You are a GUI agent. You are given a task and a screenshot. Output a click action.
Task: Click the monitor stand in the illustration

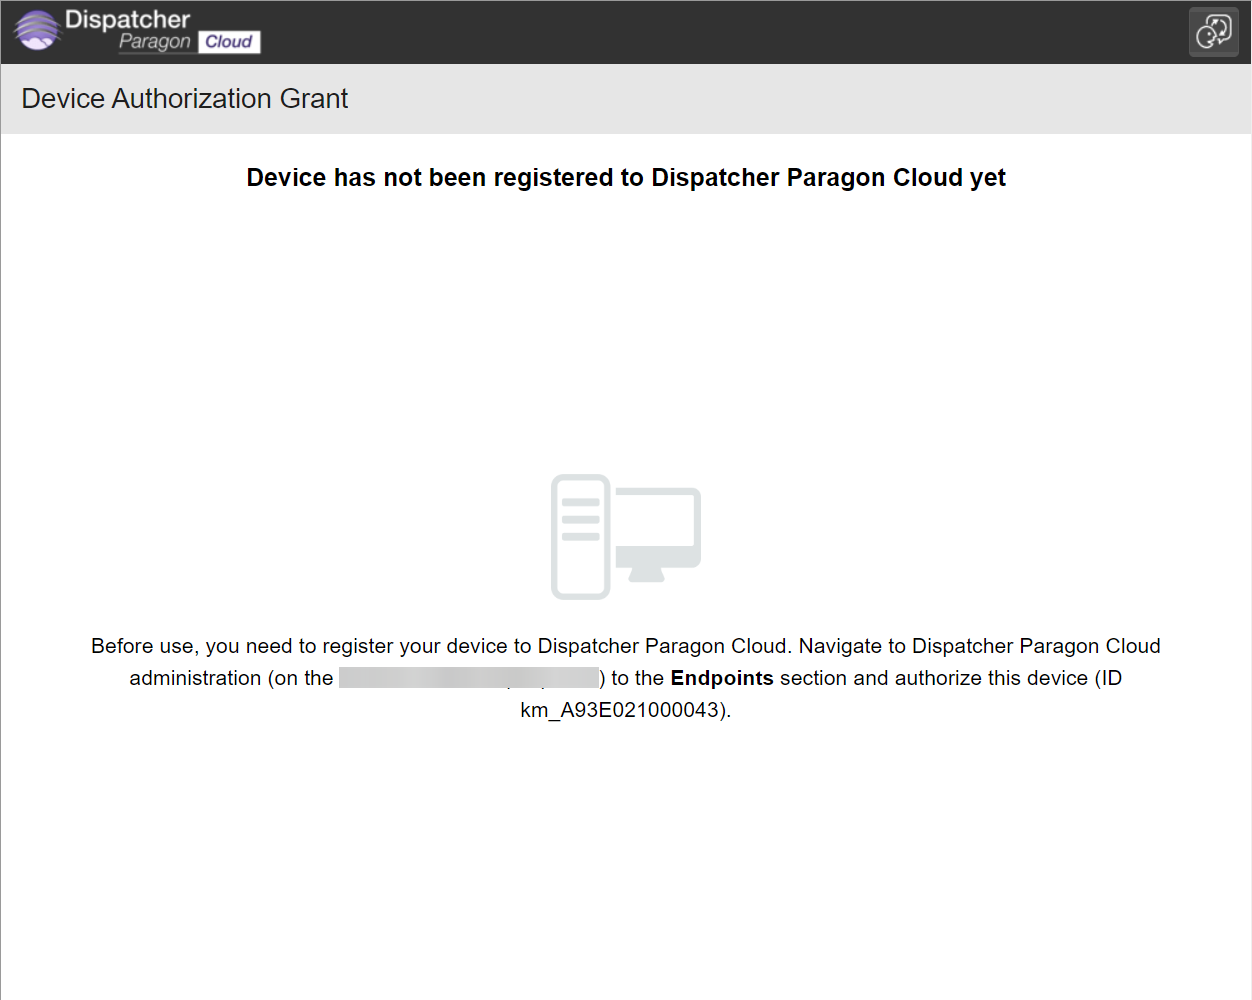tap(646, 574)
